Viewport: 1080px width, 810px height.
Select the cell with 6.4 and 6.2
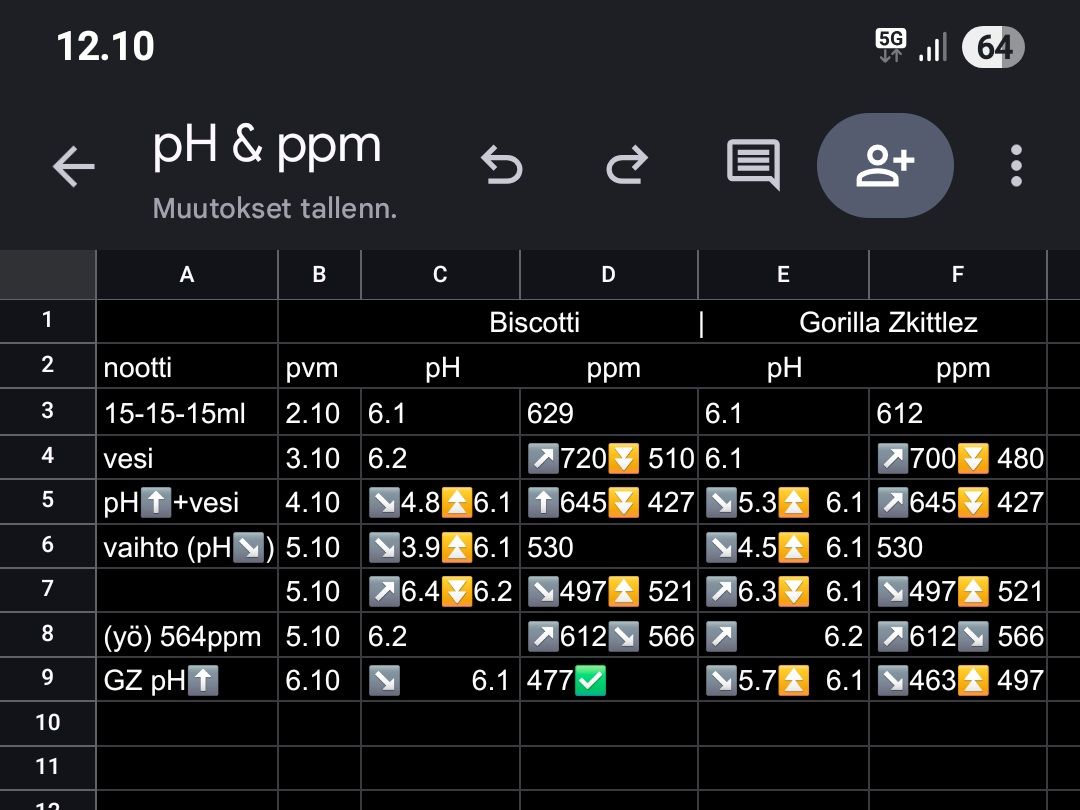pos(440,591)
